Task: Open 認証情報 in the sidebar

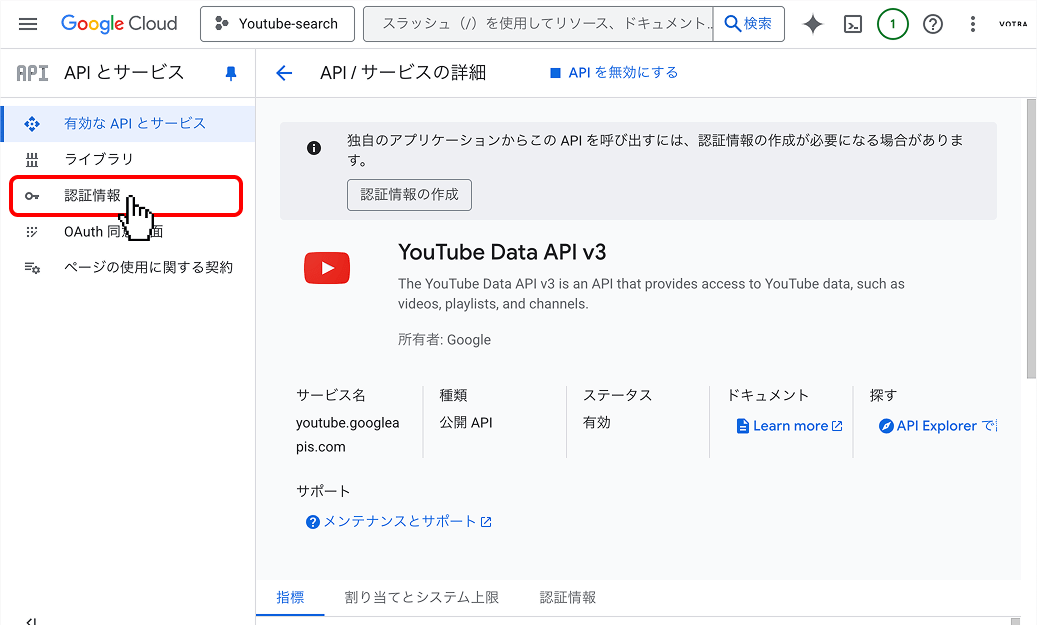Action: tap(126, 196)
